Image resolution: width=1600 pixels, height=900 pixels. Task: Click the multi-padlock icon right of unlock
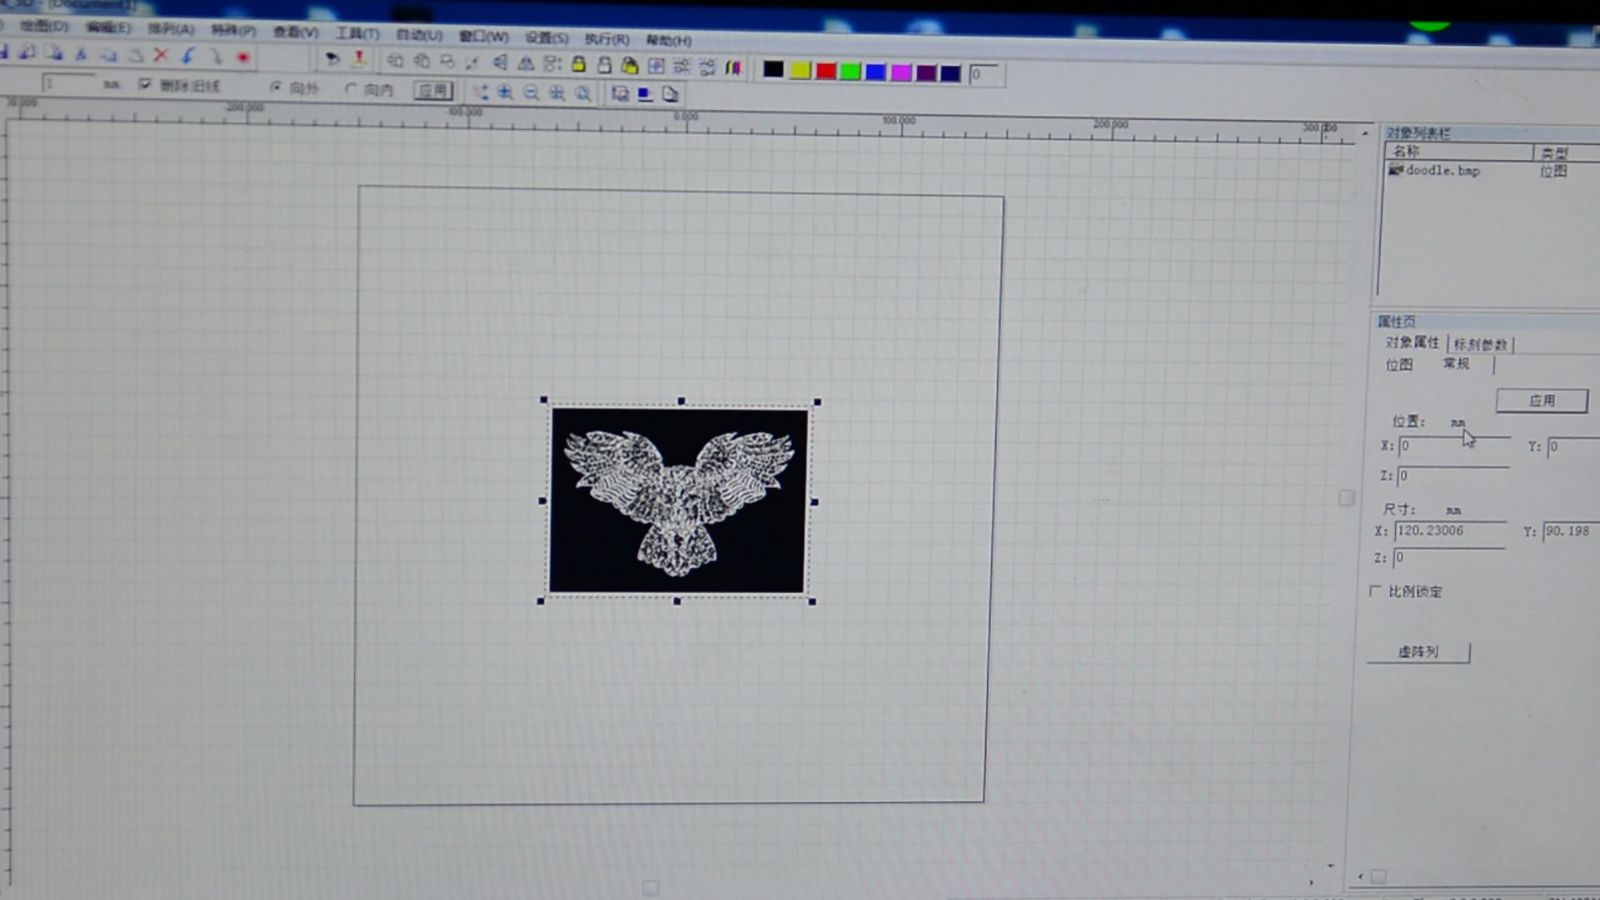(x=629, y=66)
